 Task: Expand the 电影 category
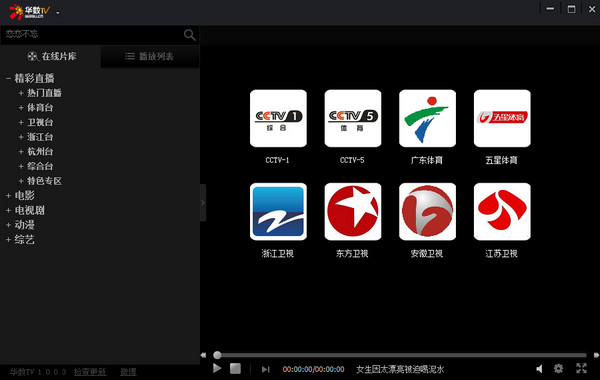click(x=8, y=196)
